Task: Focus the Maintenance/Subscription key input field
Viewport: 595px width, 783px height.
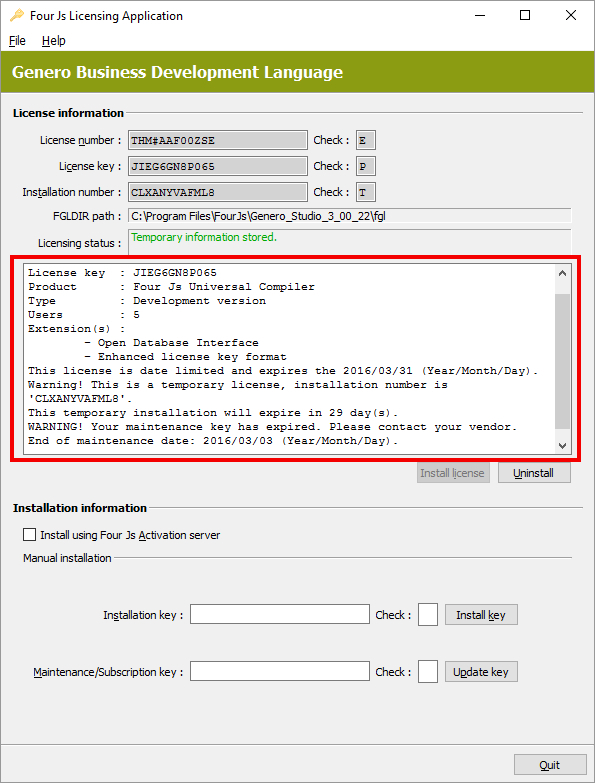Action: click(x=280, y=671)
